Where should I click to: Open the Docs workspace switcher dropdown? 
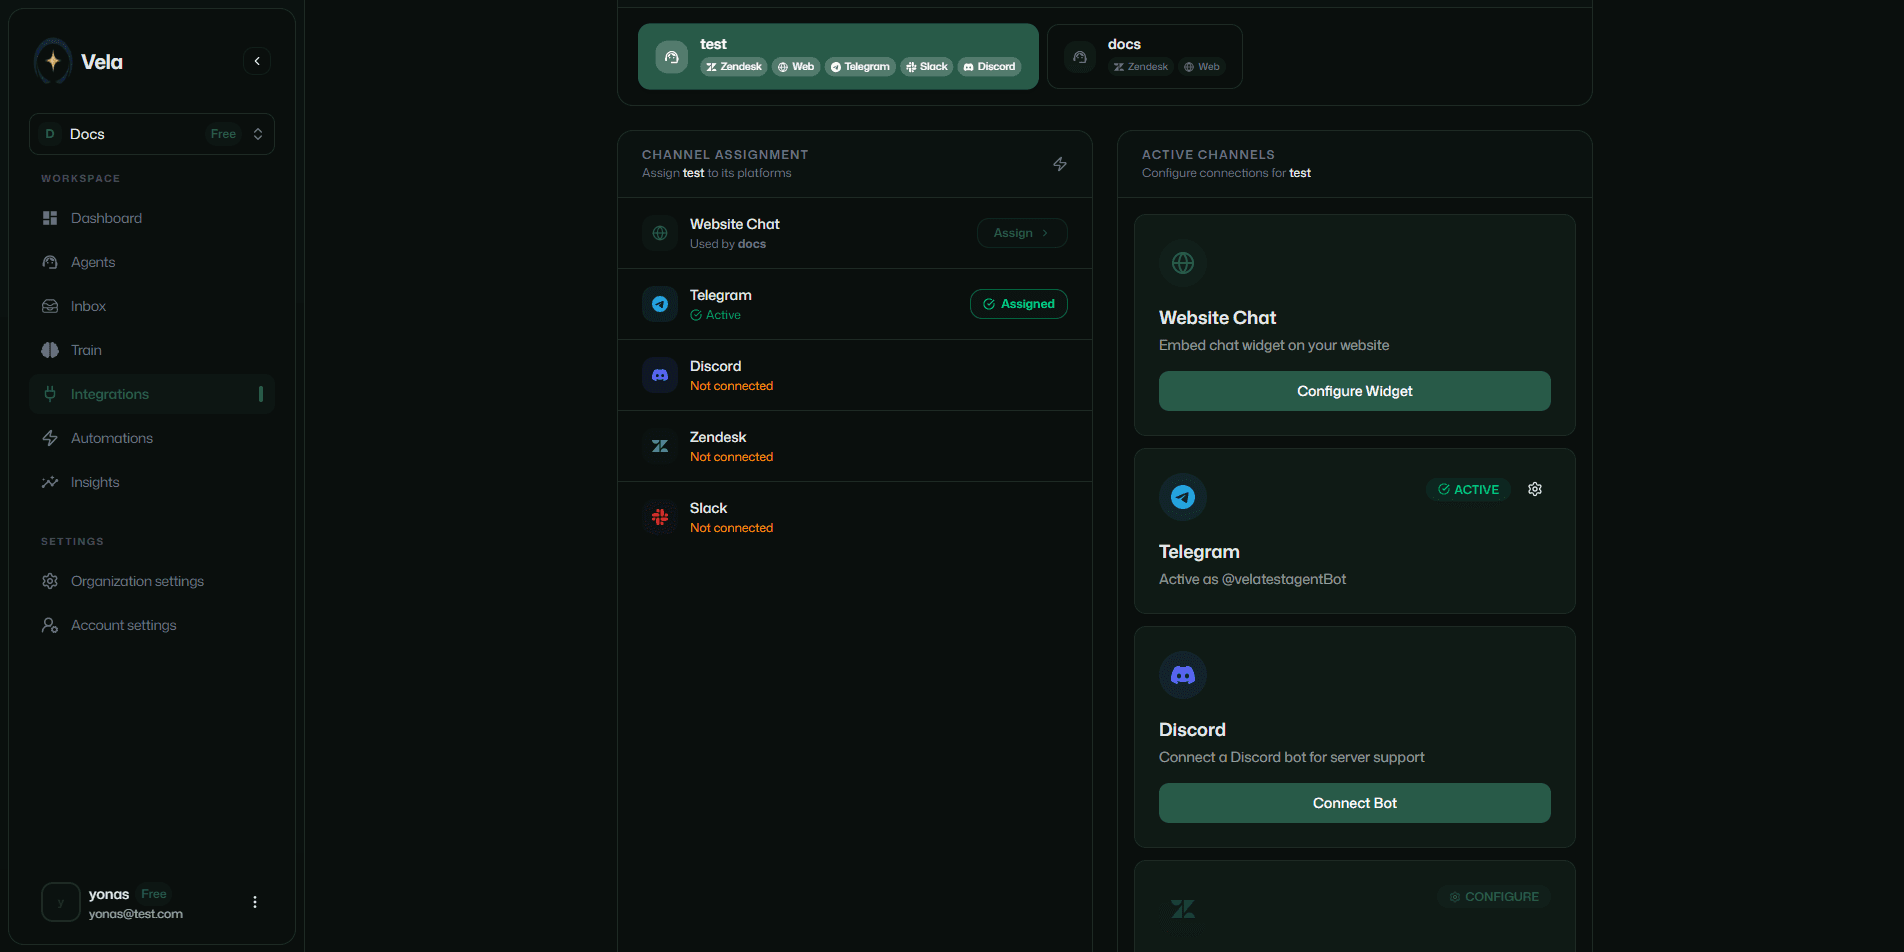coord(152,134)
